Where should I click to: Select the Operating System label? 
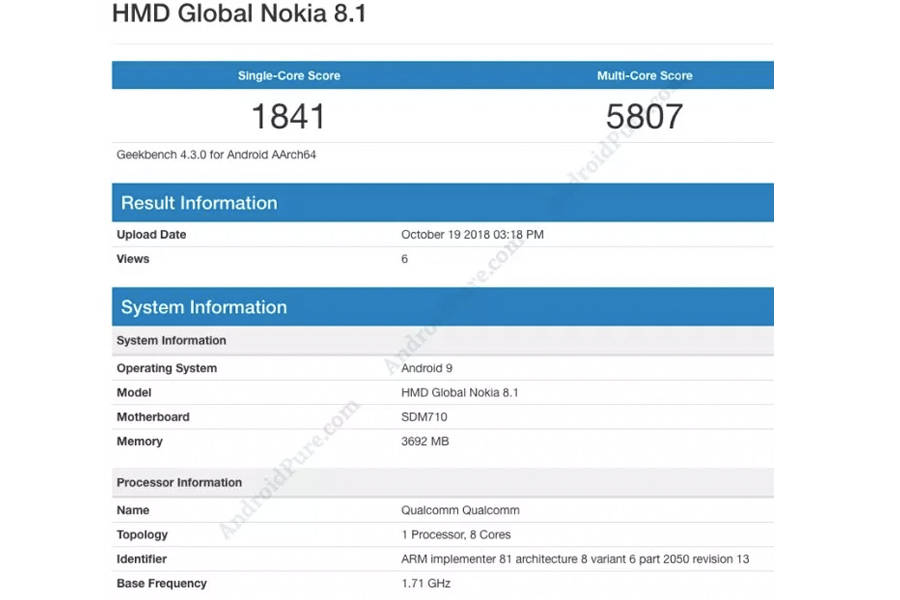click(x=167, y=368)
